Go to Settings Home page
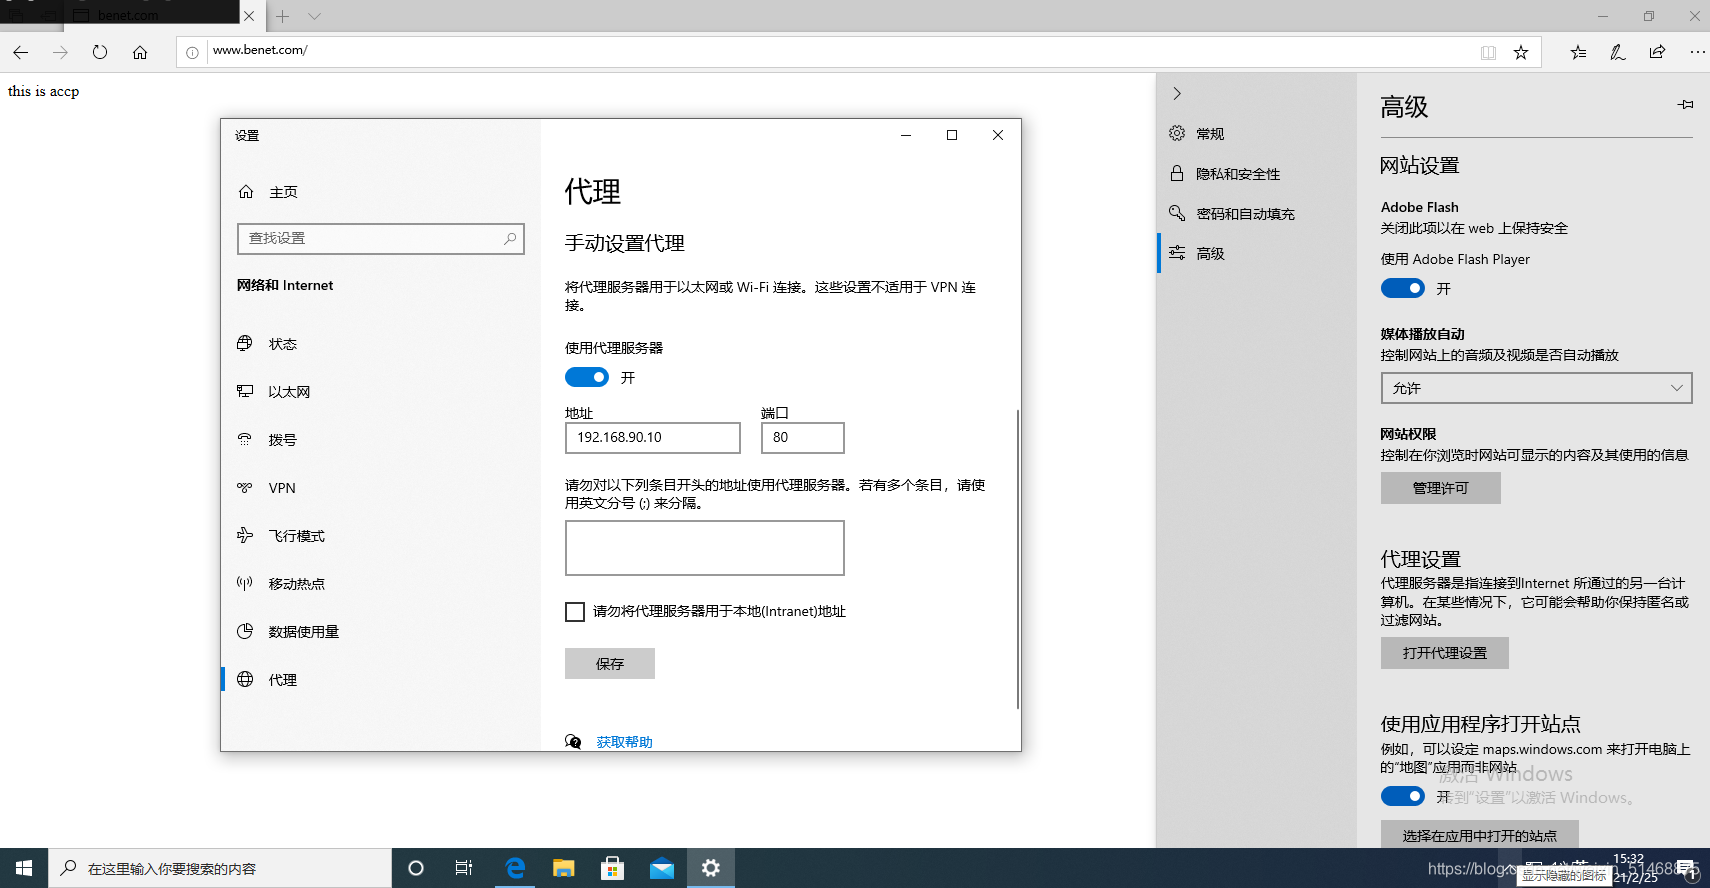 [x=380, y=192]
